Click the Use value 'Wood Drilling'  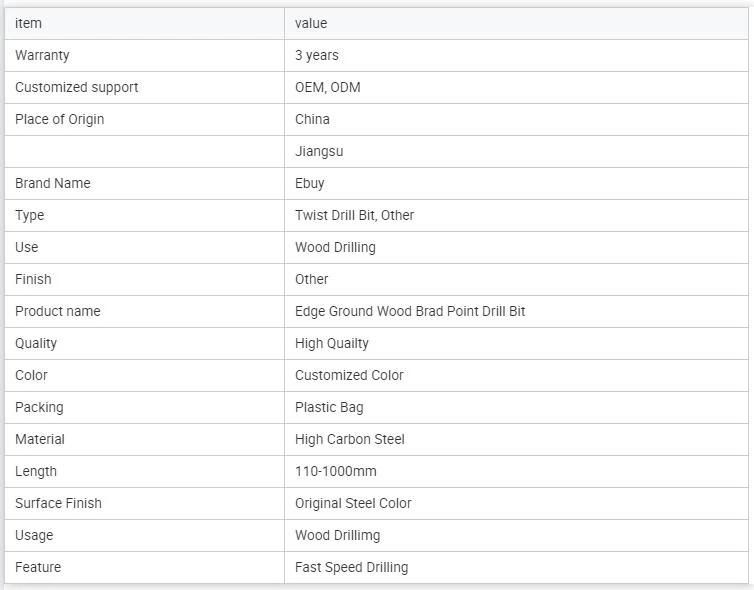click(335, 247)
